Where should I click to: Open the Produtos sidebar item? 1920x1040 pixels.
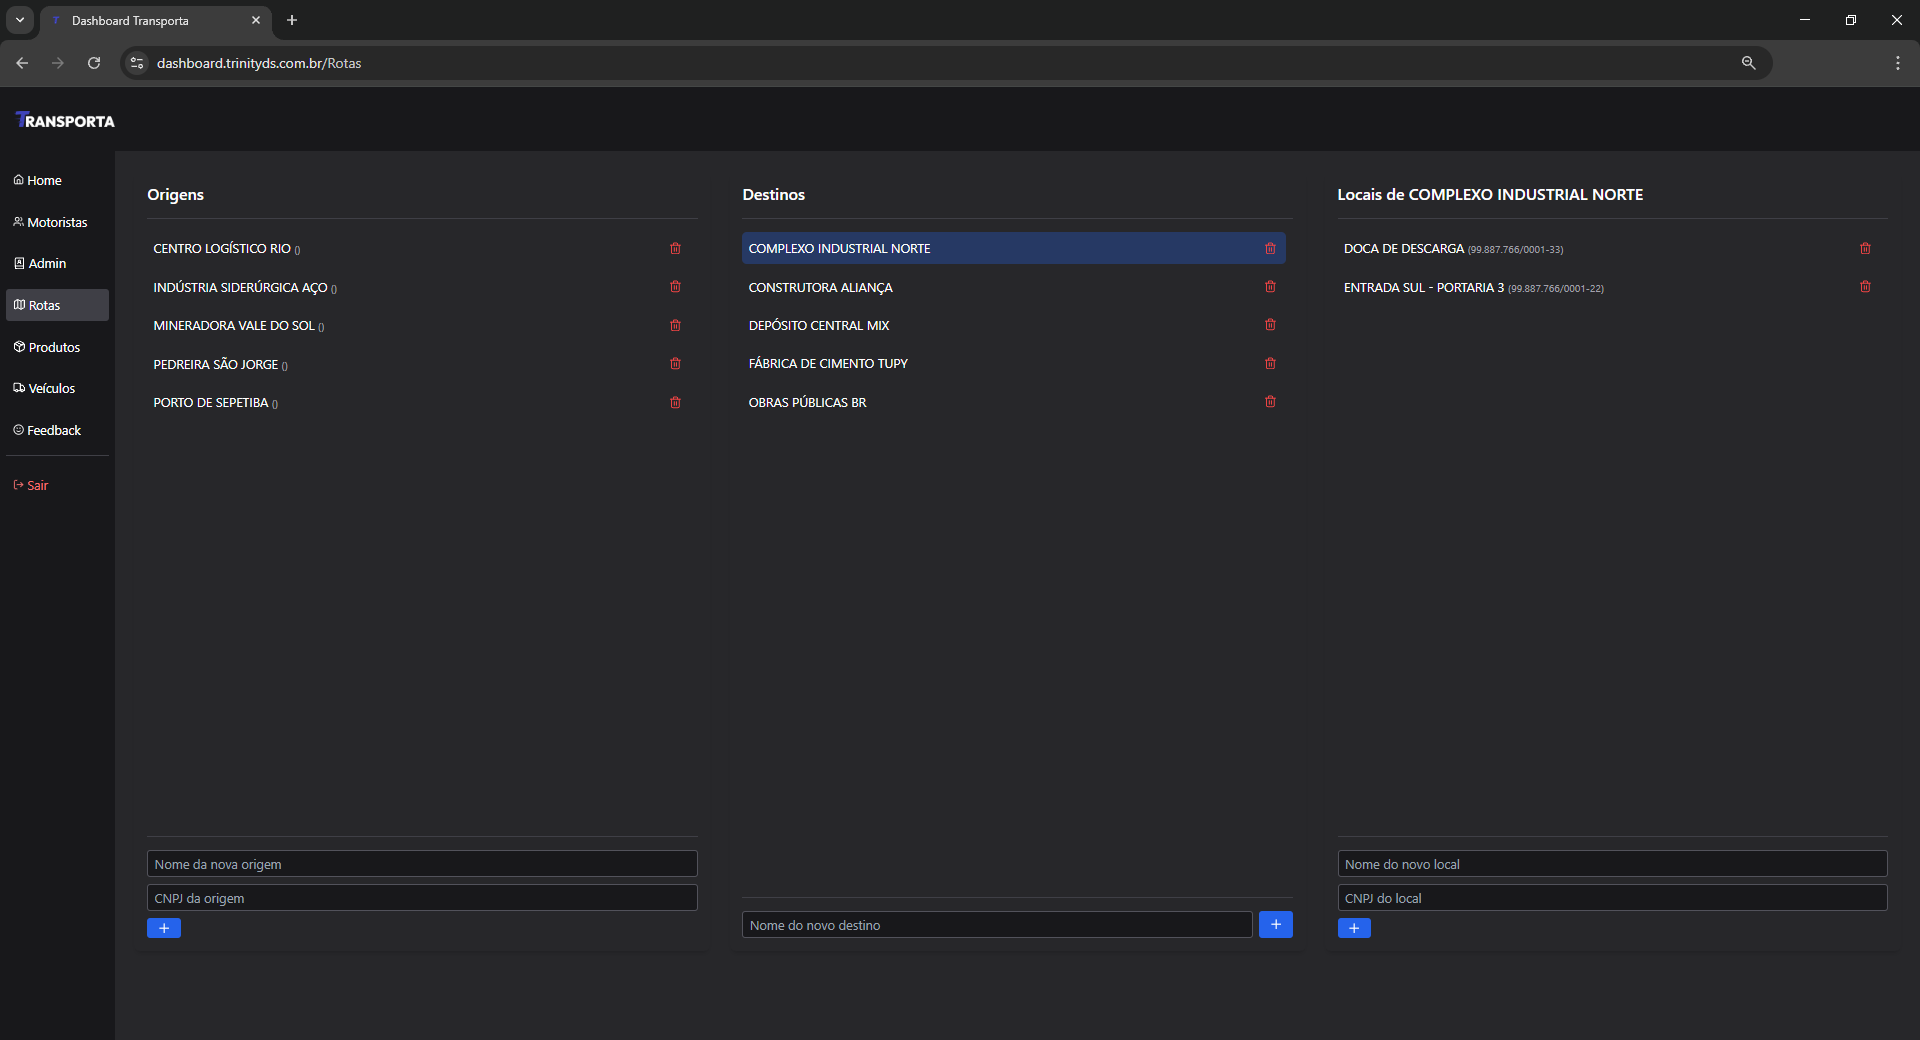tap(54, 347)
